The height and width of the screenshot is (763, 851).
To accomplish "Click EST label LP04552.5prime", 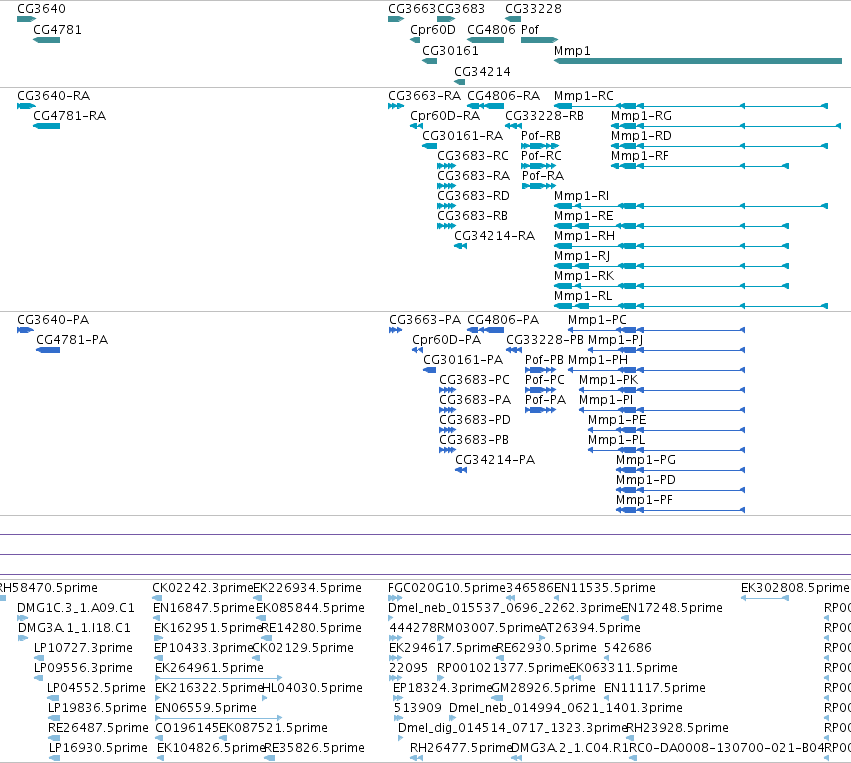I will [96, 688].
